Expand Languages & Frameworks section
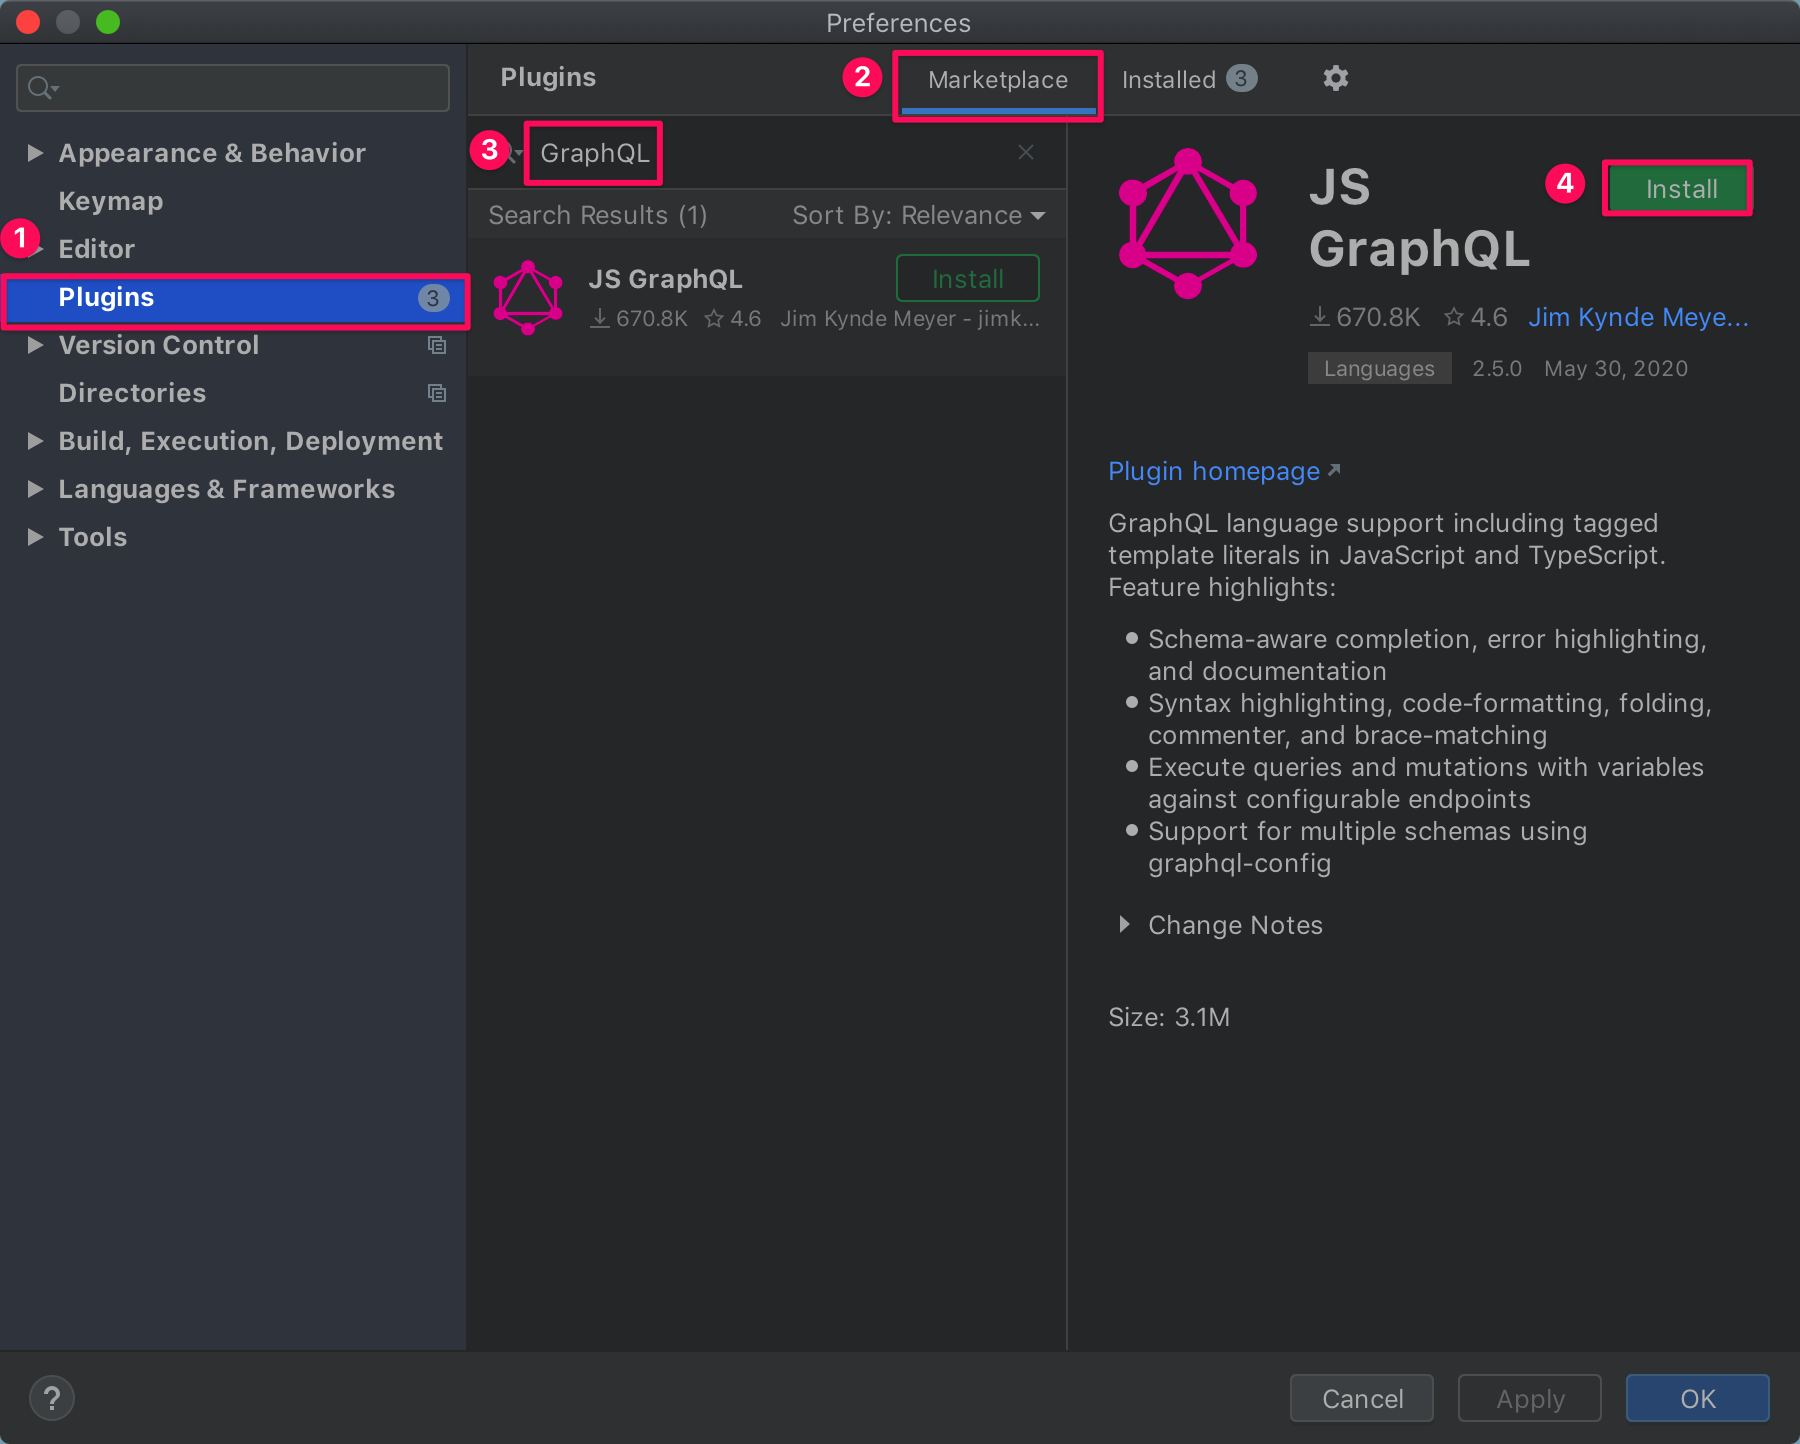 point(35,489)
